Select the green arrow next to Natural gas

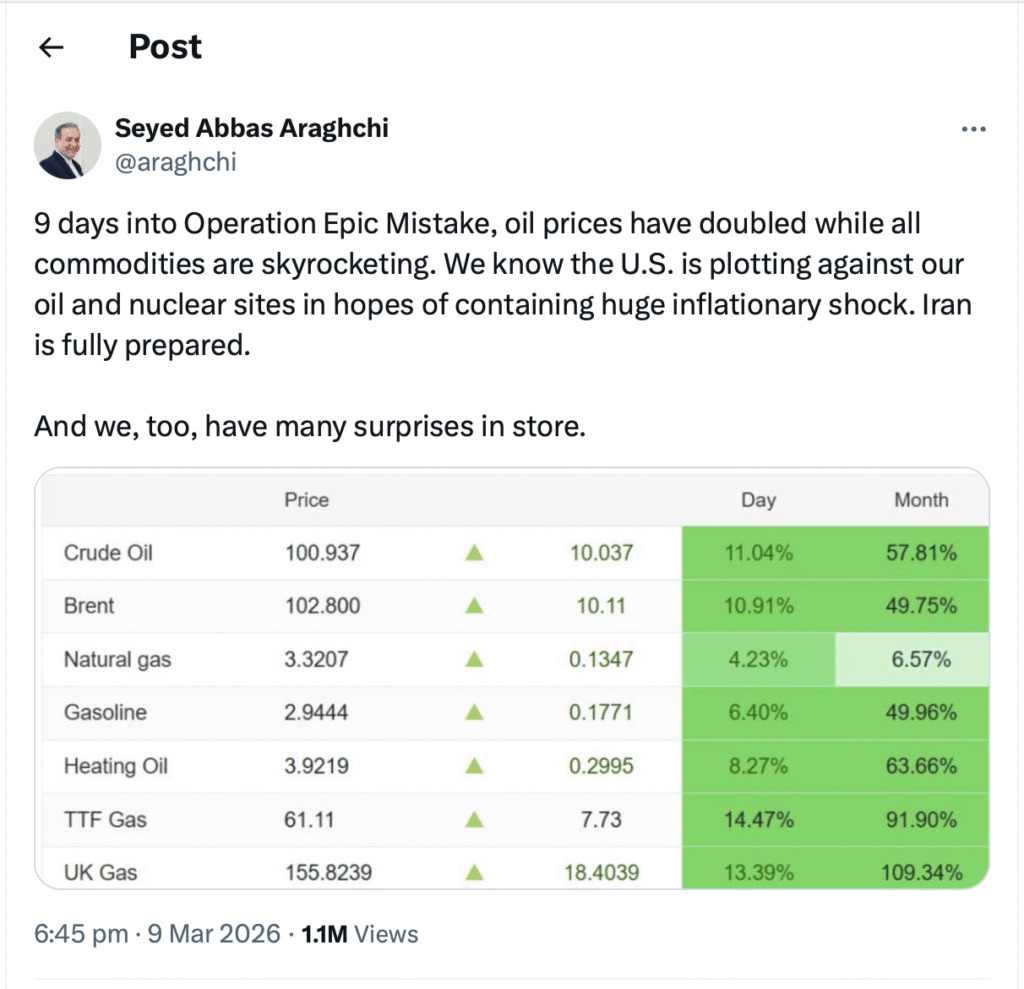pyautogui.click(x=473, y=659)
